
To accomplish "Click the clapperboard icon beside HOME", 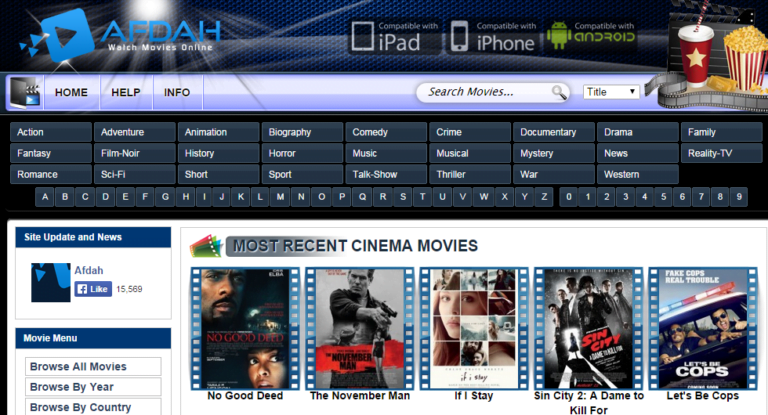I will (x=24, y=93).
